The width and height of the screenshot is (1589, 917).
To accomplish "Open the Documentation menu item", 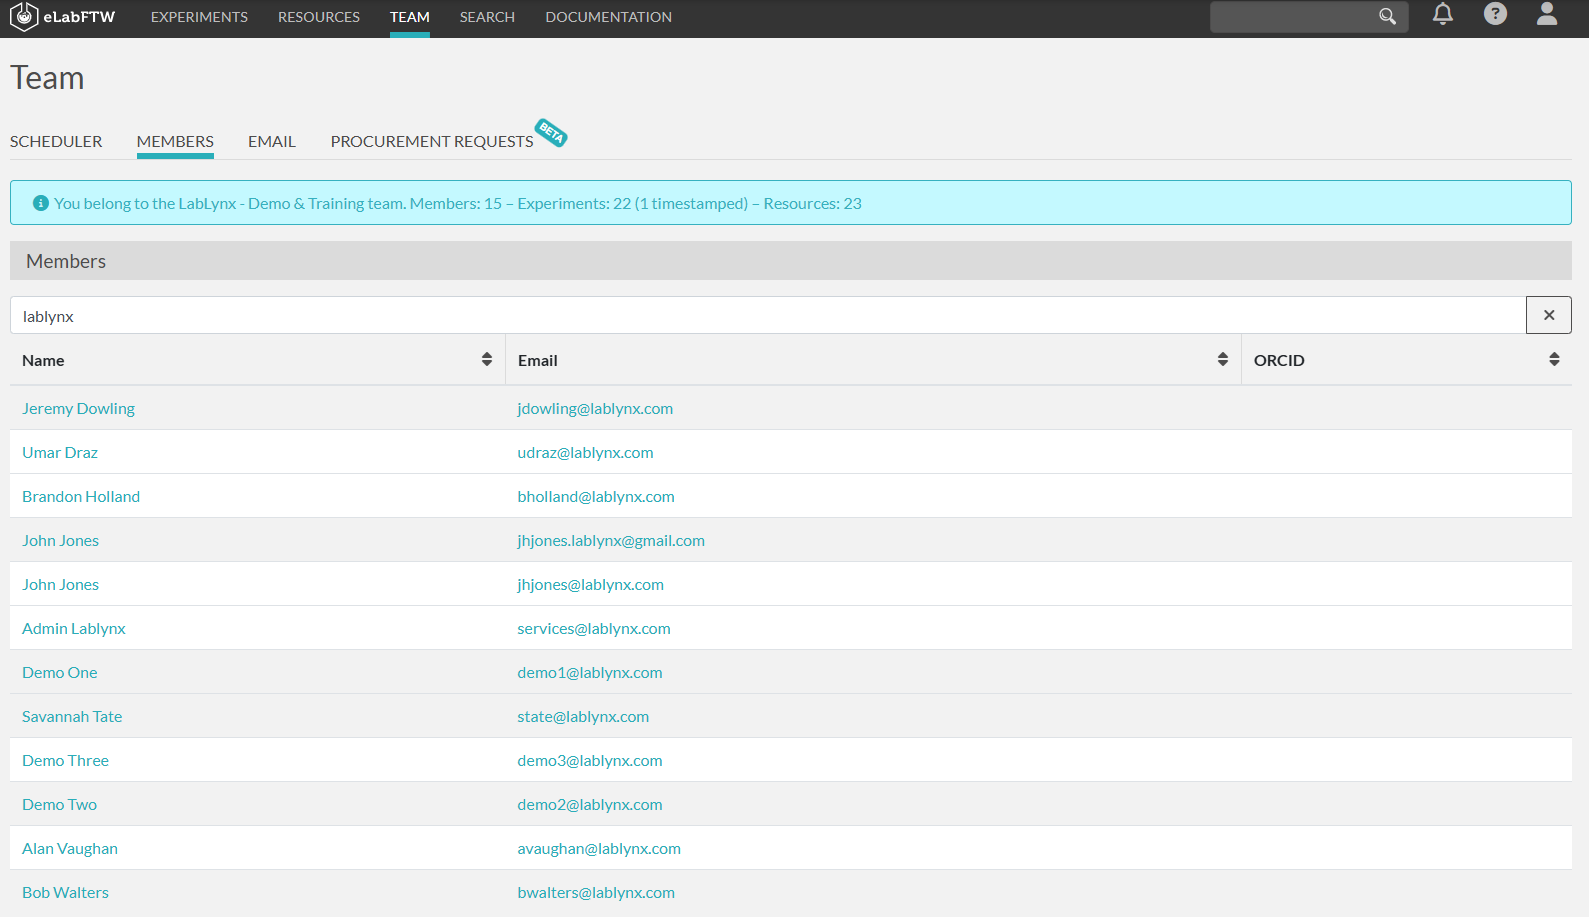I will [x=608, y=17].
